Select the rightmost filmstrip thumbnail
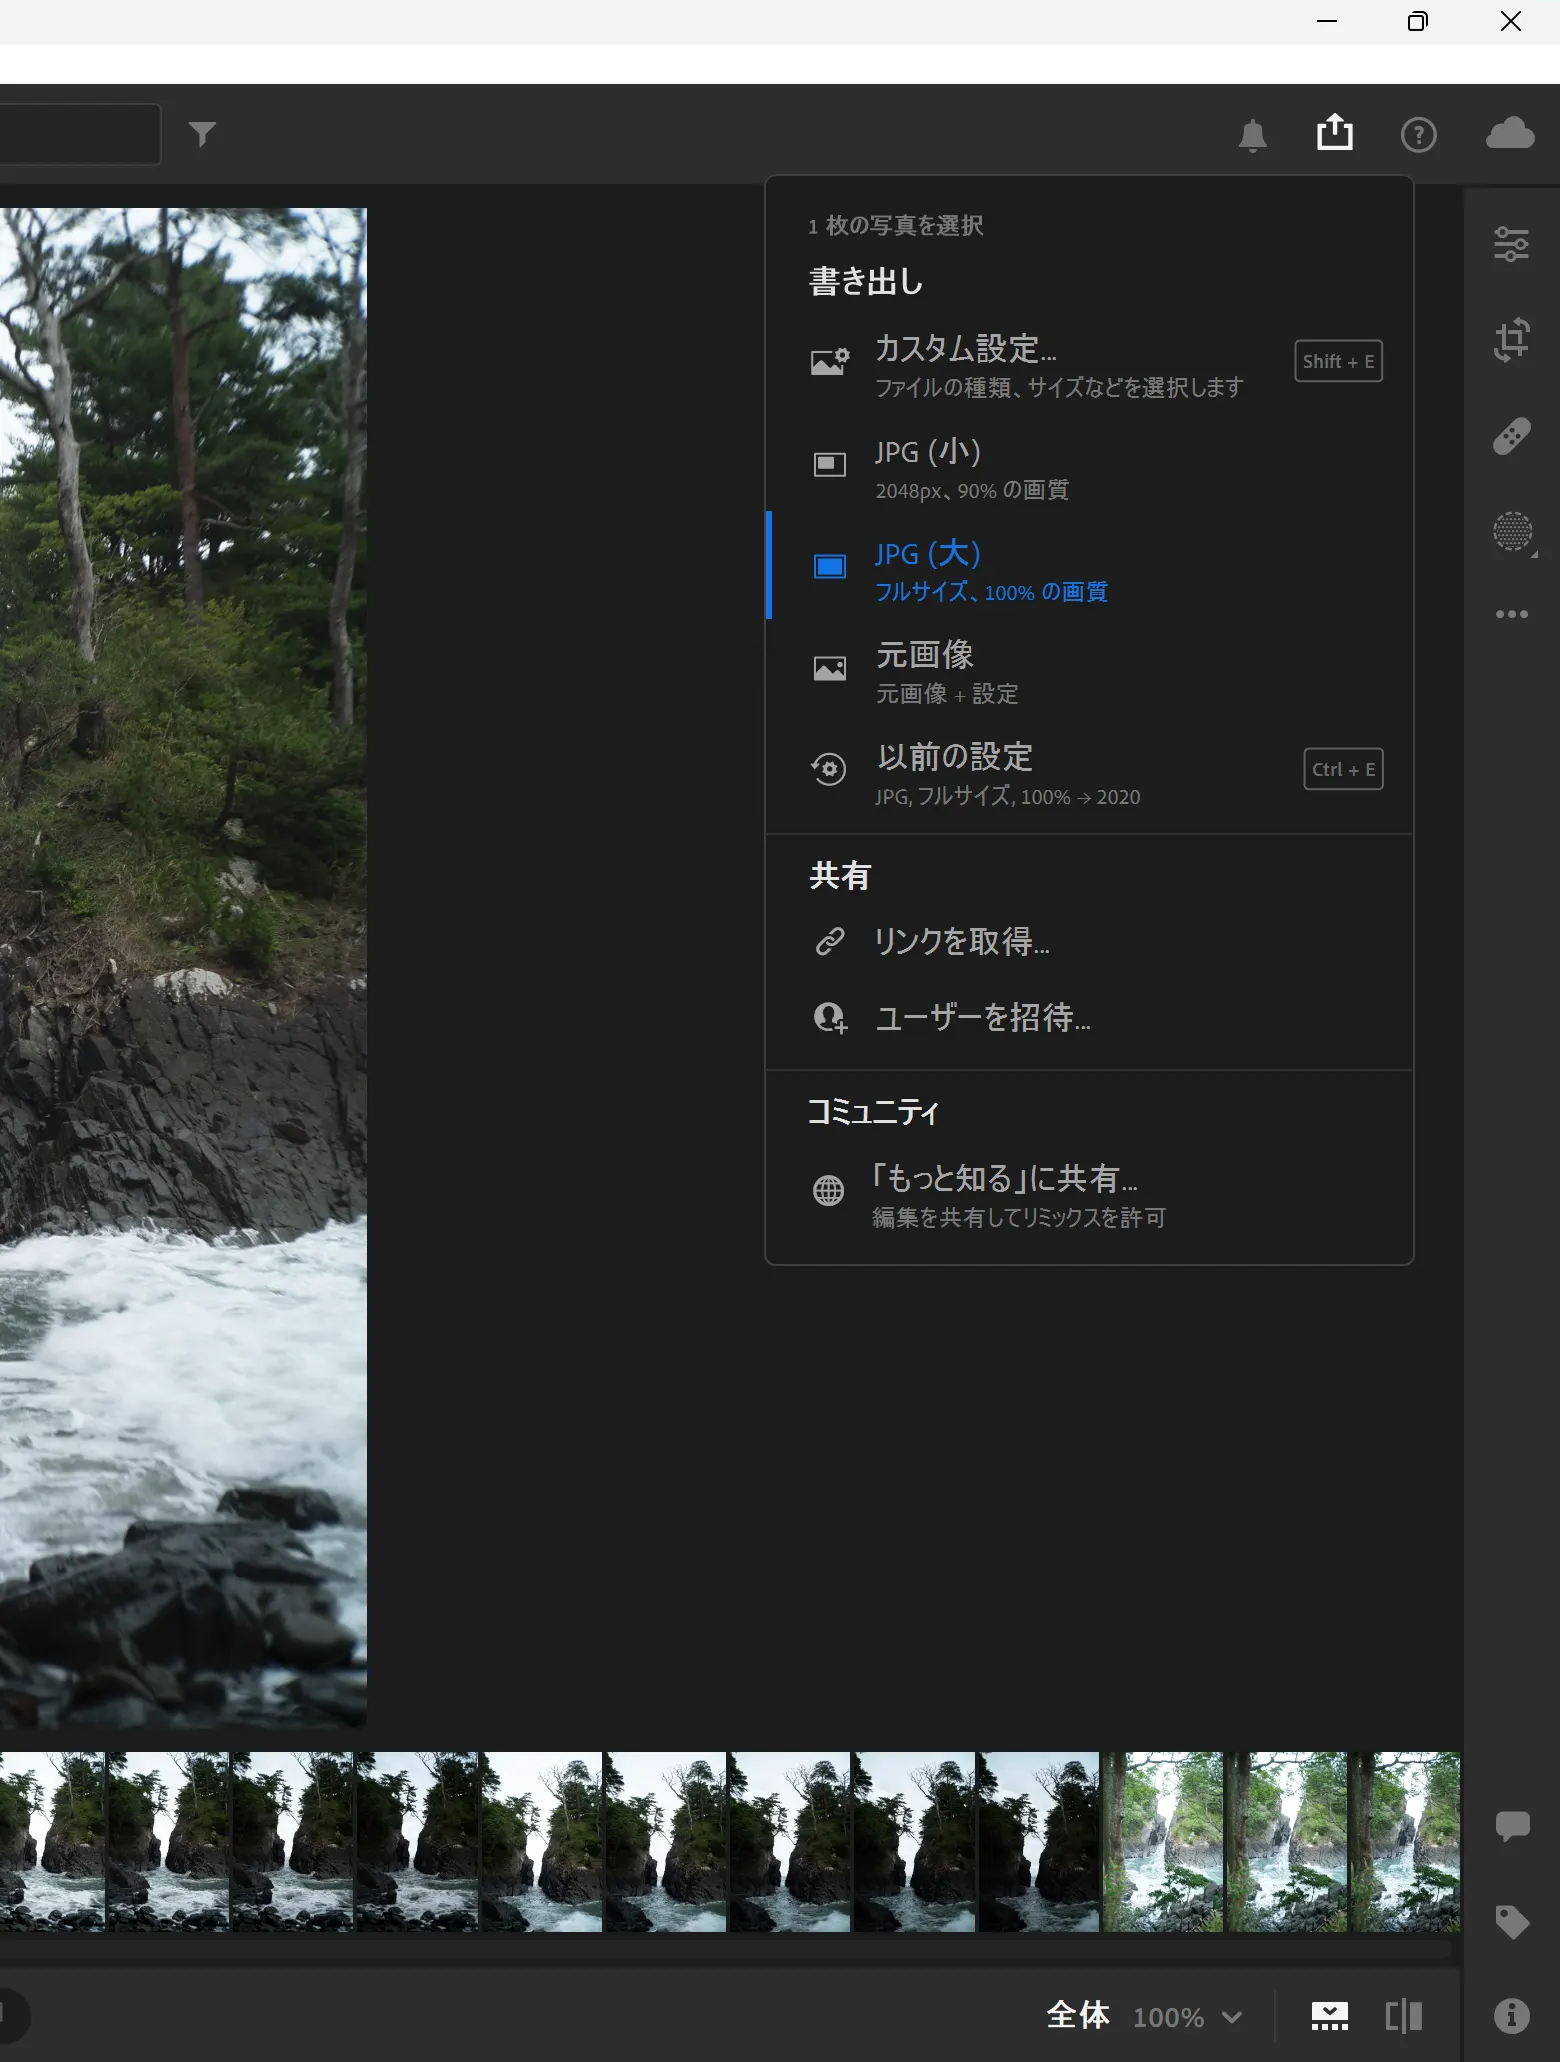The width and height of the screenshot is (1560, 2062). pyautogui.click(x=1405, y=1841)
